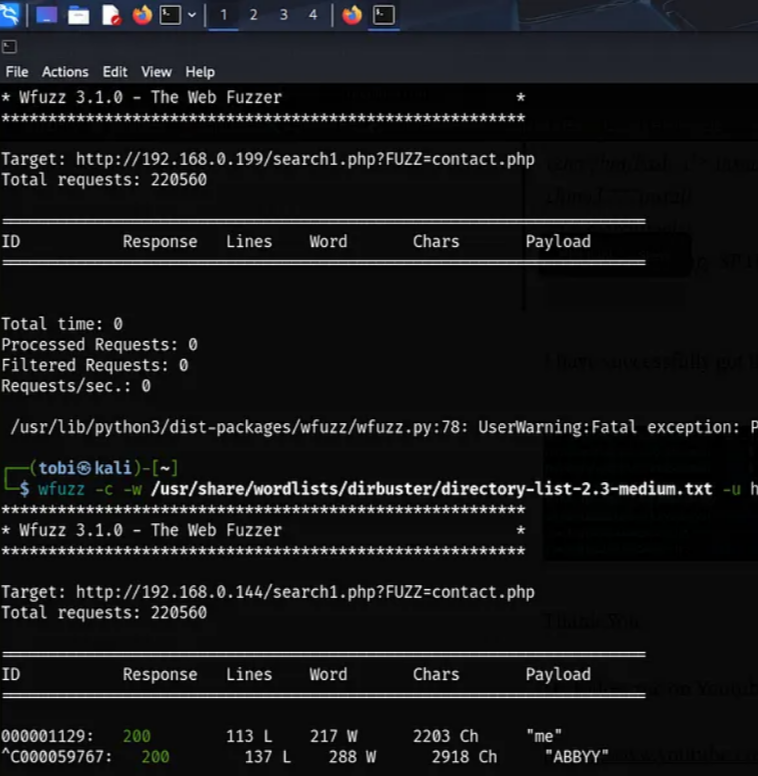Viewport: 758px width, 776px height.
Task: Click the tobi㉿kali prompt text
Action: pyautogui.click(x=85, y=468)
